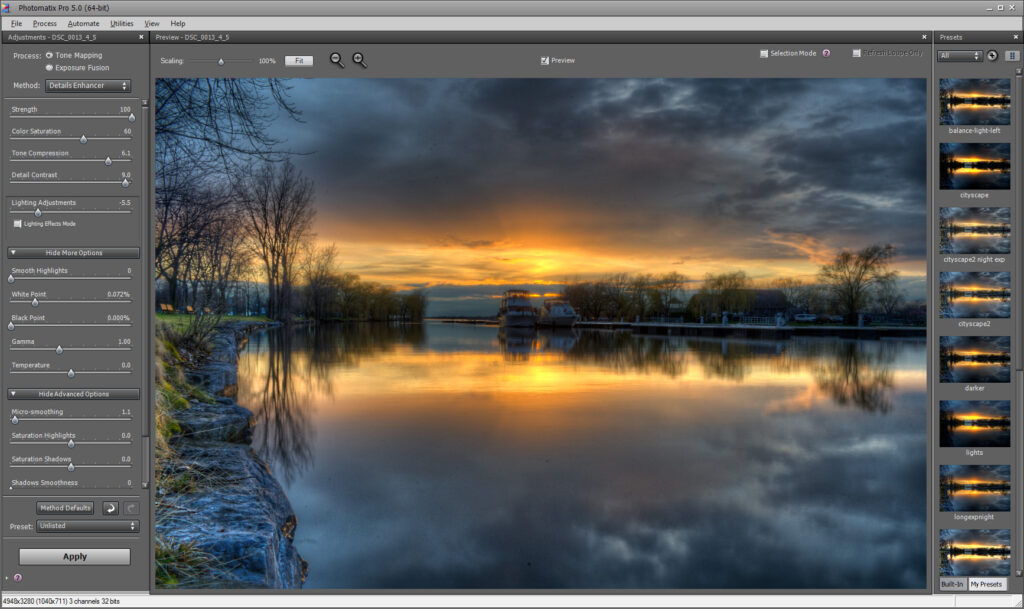Select the cityscape preset thumbnail

[x=974, y=166]
